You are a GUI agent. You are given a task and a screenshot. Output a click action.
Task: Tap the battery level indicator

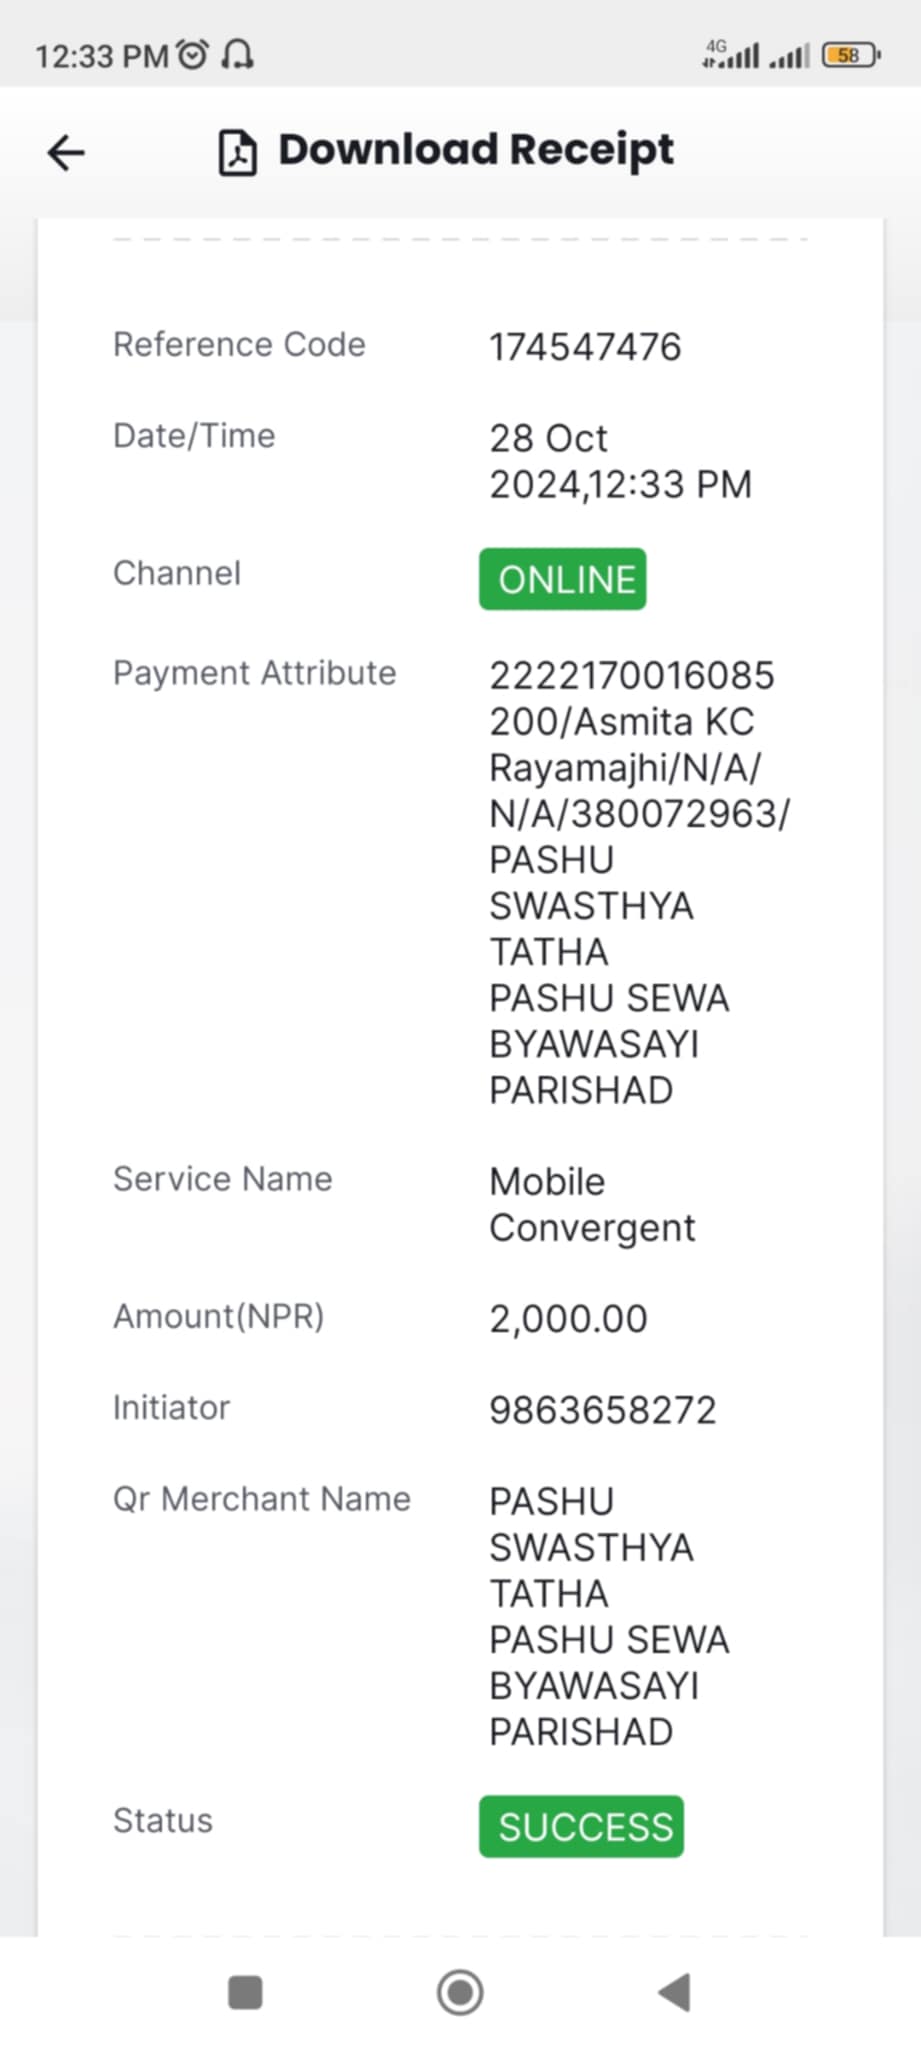(x=850, y=55)
